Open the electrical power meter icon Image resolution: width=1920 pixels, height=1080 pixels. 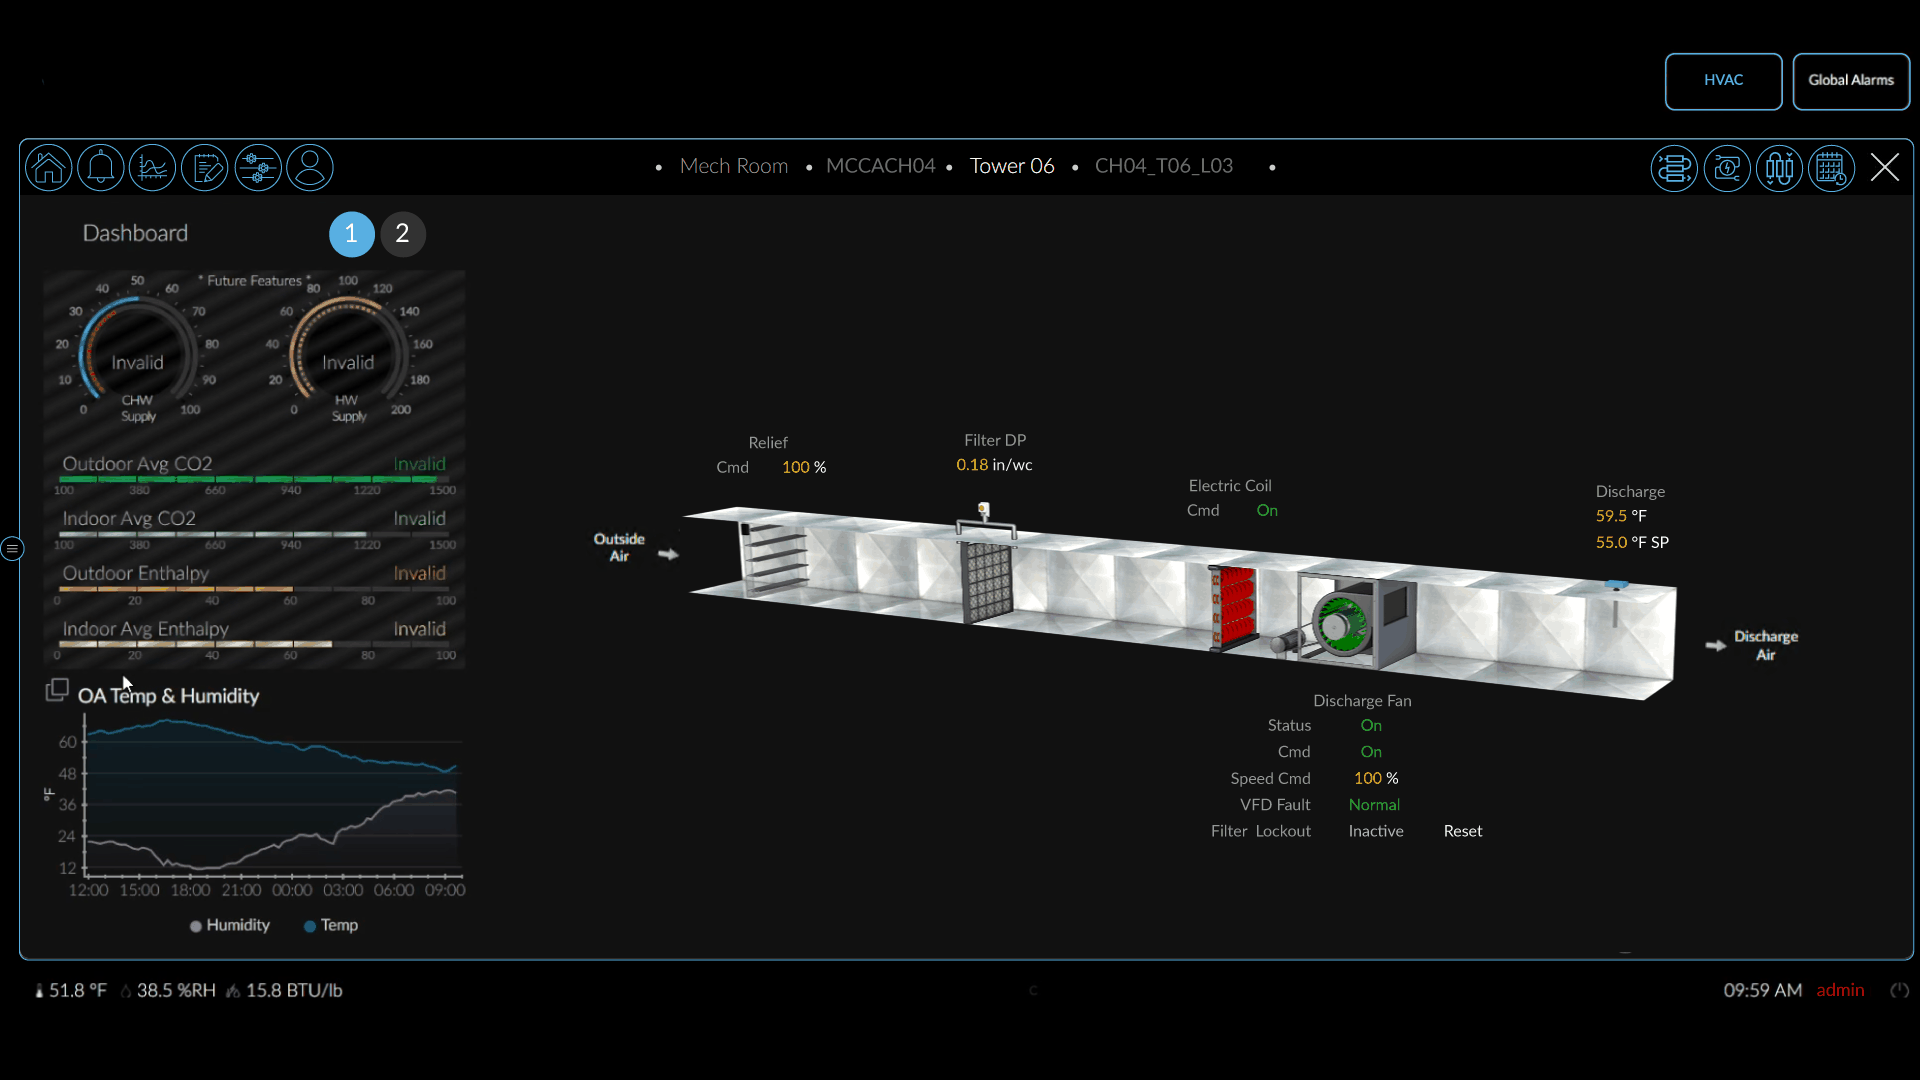(1727, 168)
